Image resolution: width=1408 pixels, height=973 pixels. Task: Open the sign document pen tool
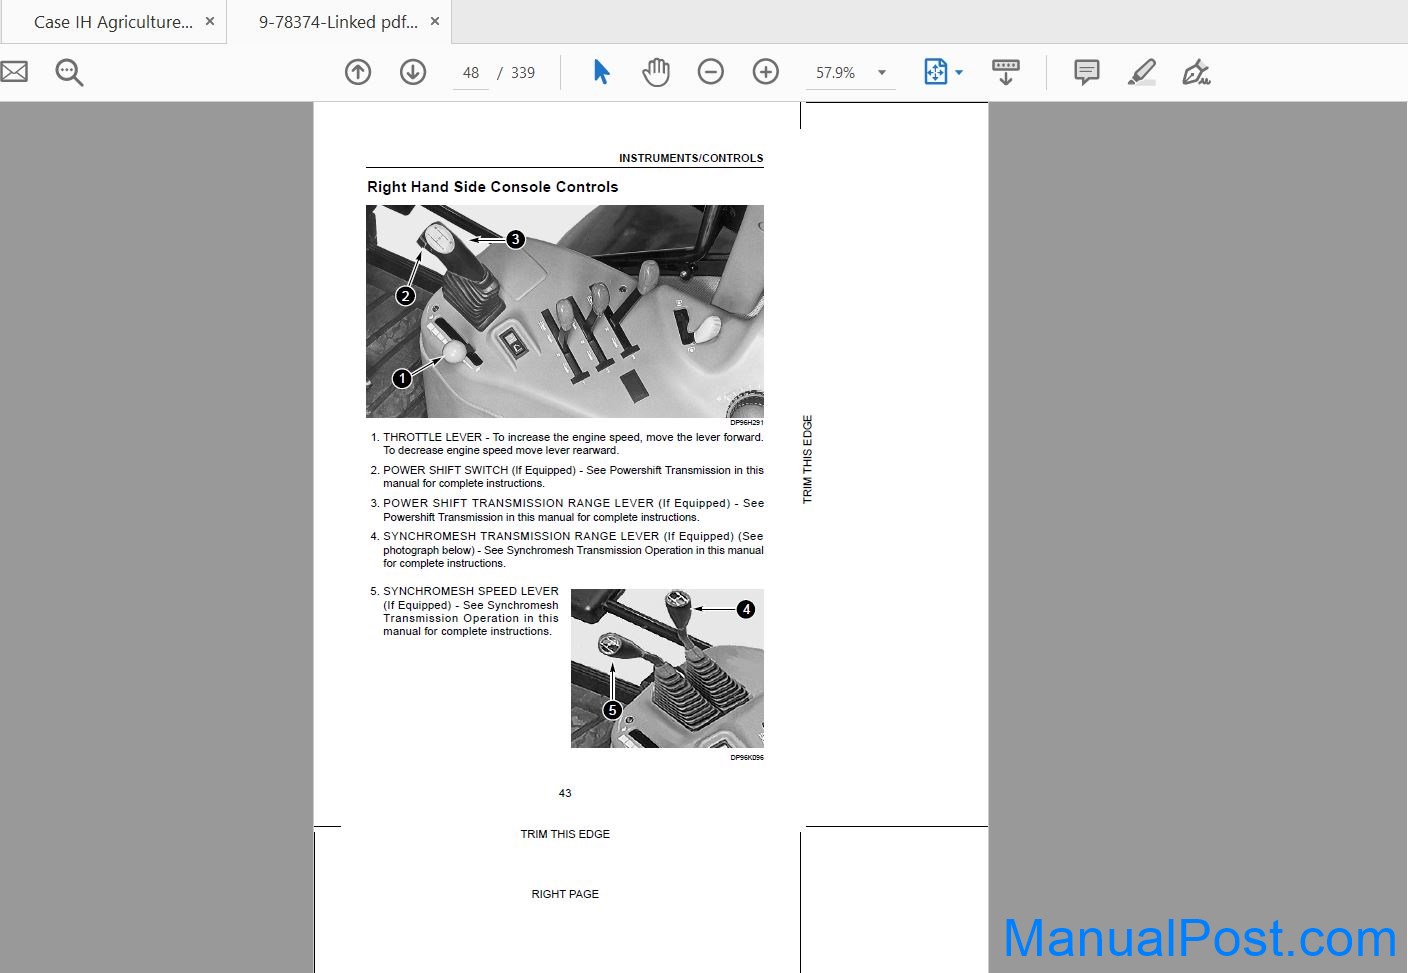click(1196, 72)
